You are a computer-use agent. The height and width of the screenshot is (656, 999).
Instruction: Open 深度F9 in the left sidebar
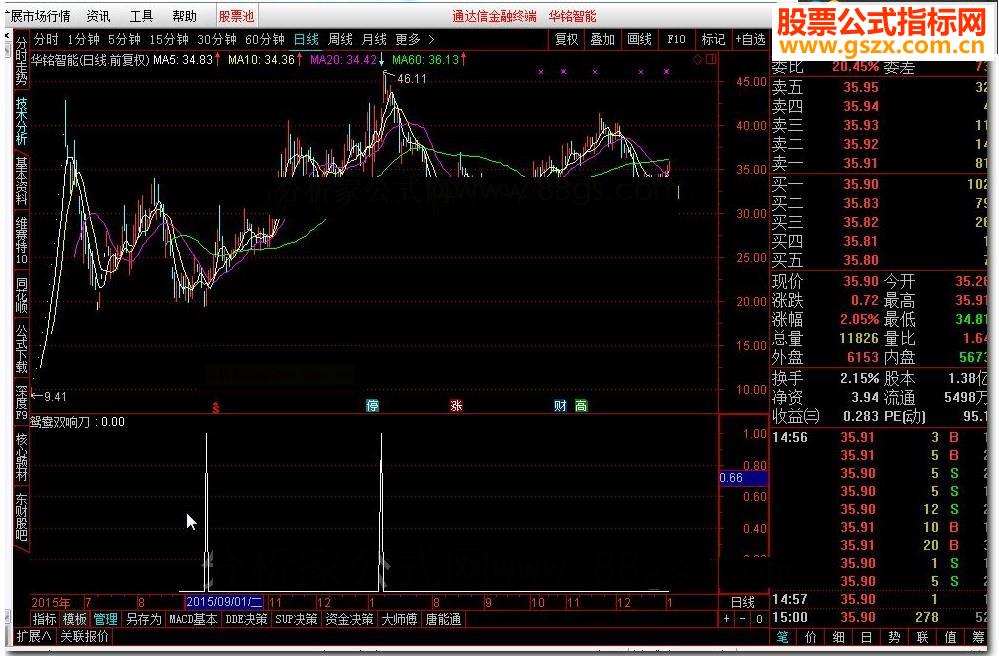tap(21, 402)
